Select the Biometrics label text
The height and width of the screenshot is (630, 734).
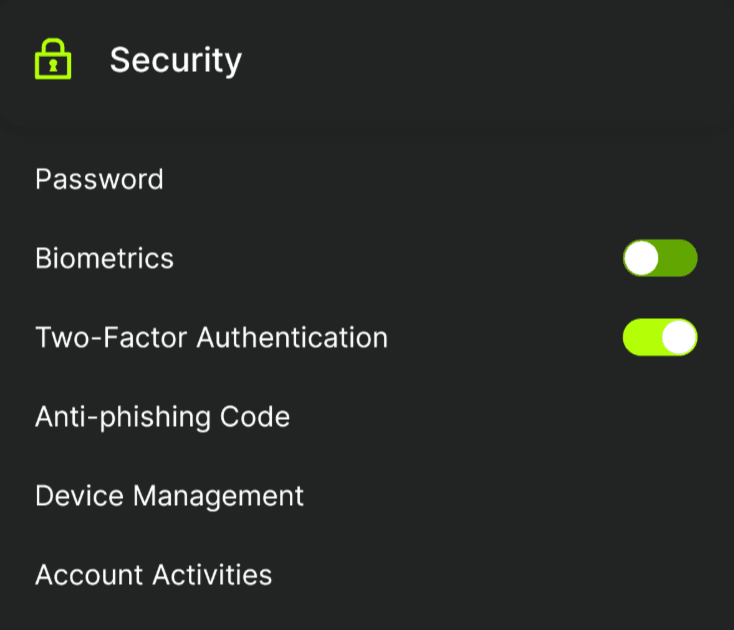click(104, 258)
